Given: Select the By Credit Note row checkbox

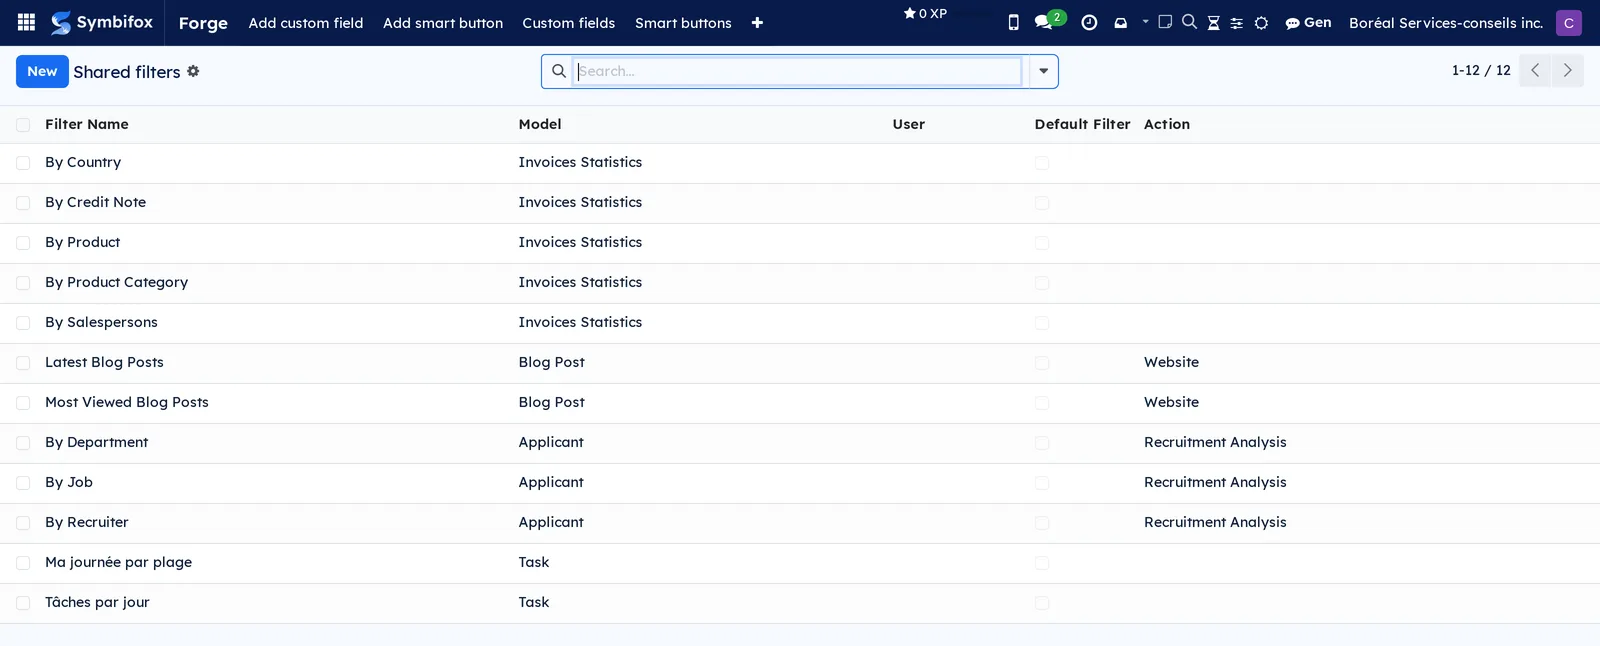Looking at the screenshot, I should [x=23, y=203].
